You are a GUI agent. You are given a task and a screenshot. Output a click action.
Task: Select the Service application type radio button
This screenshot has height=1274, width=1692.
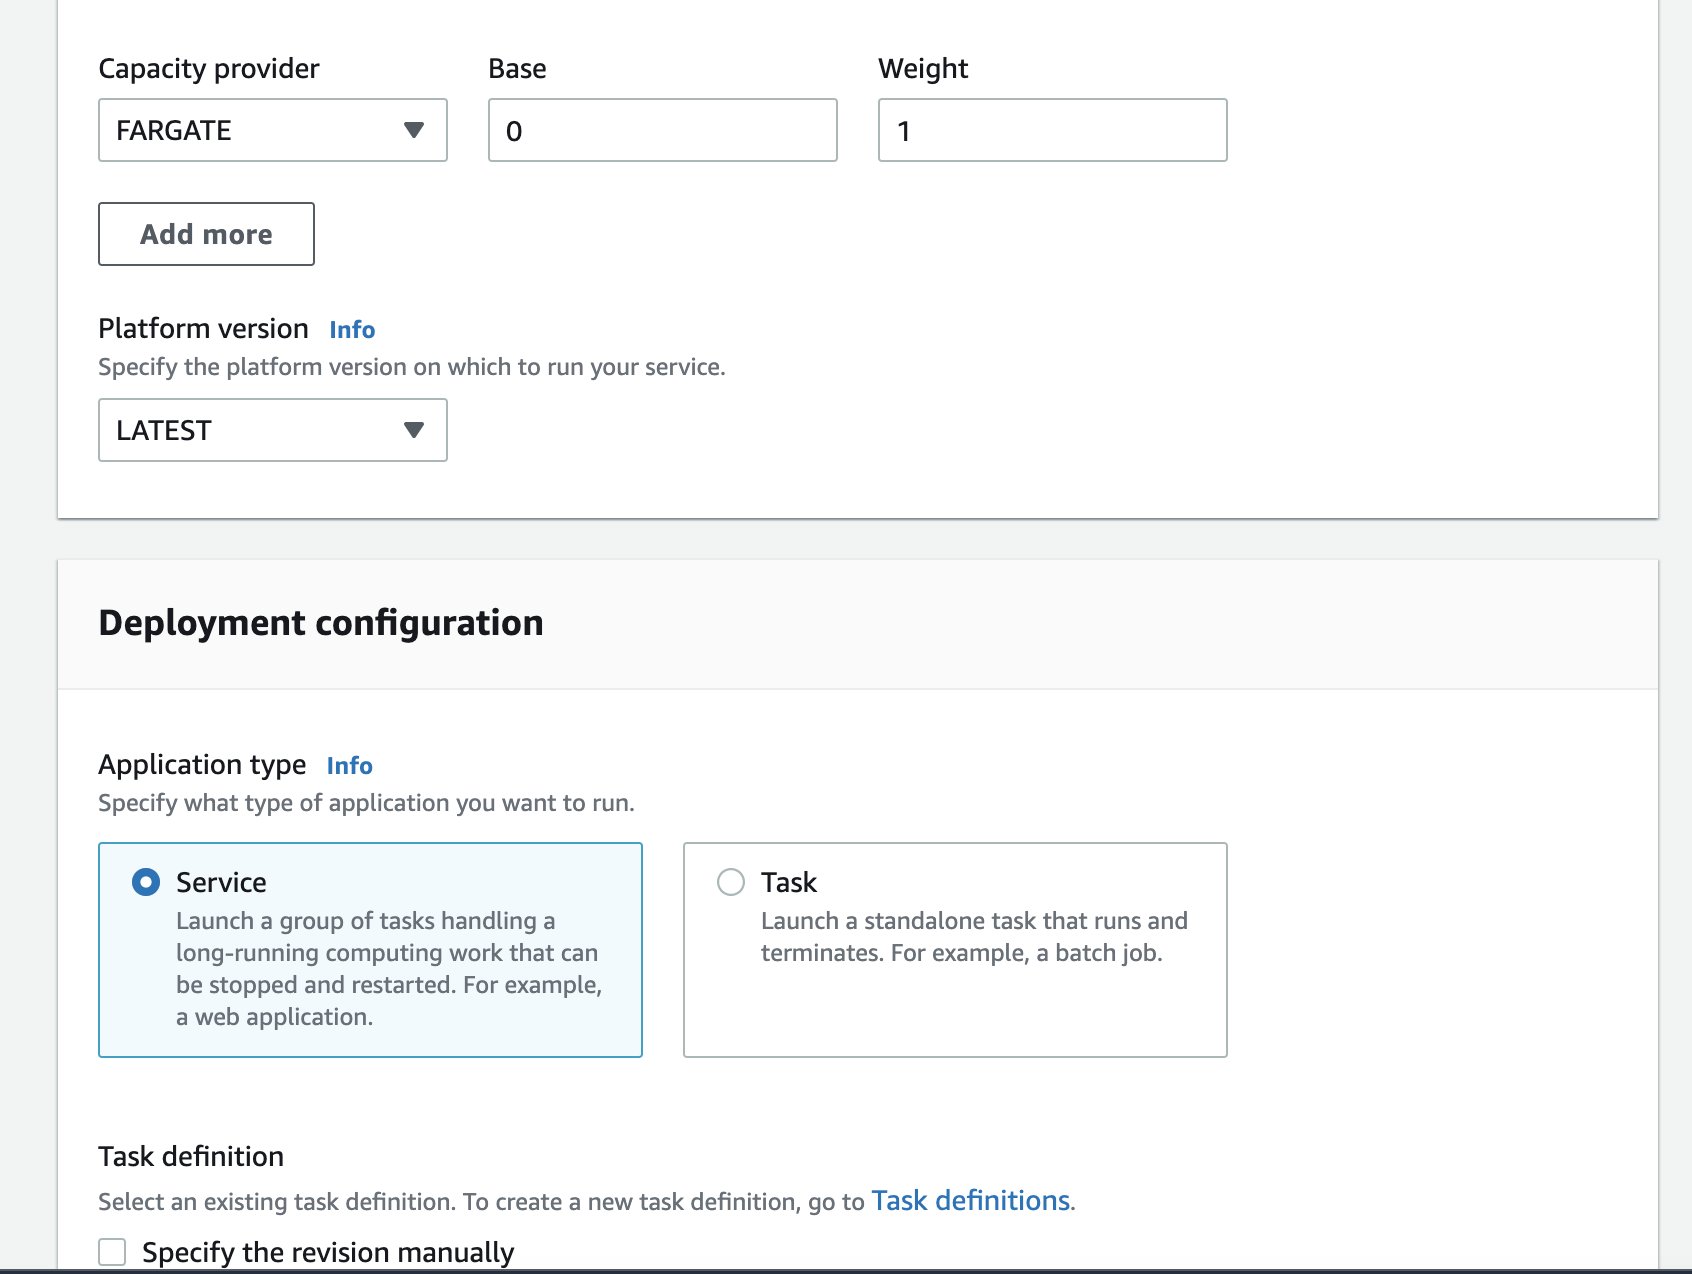click(145, 882)
